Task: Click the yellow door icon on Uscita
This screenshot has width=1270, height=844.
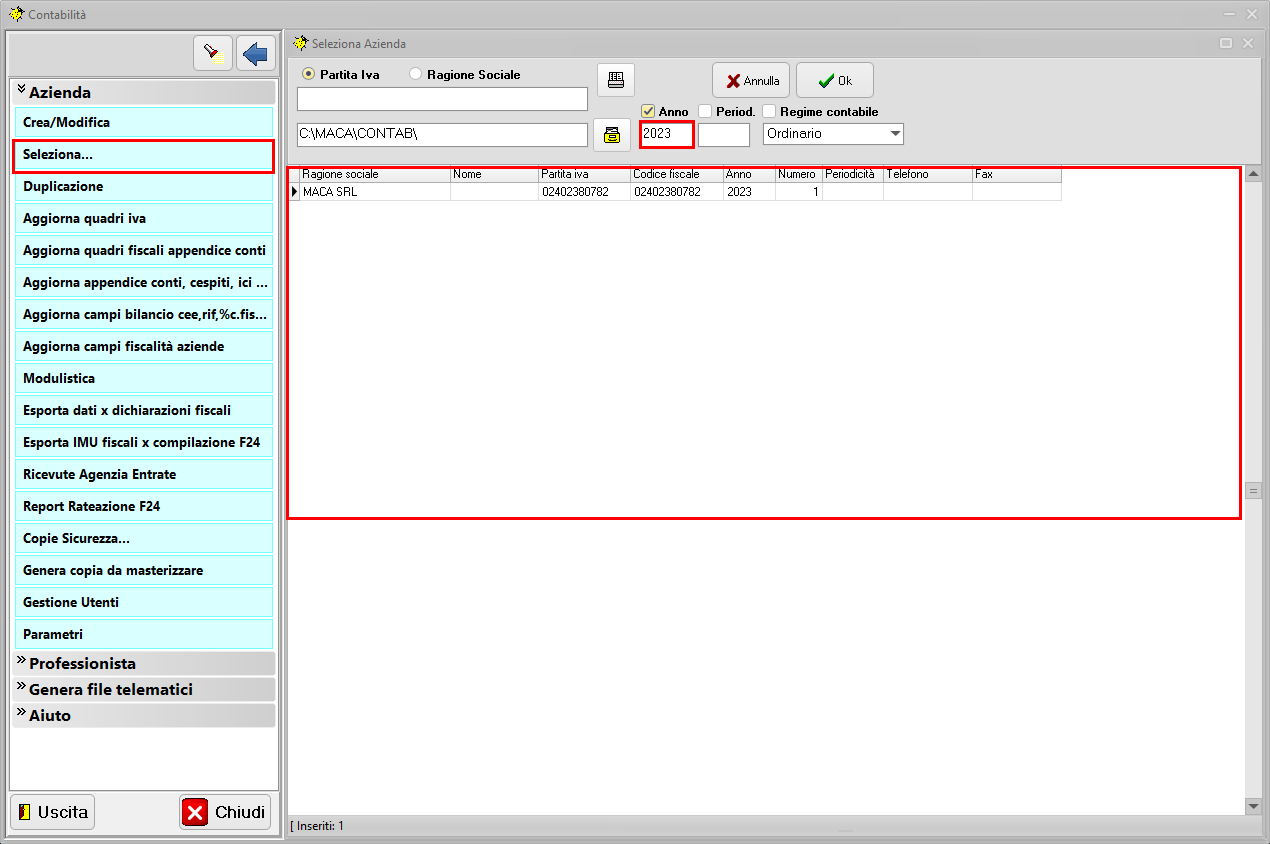Action: pyautogui.click(x=25, y=812)
